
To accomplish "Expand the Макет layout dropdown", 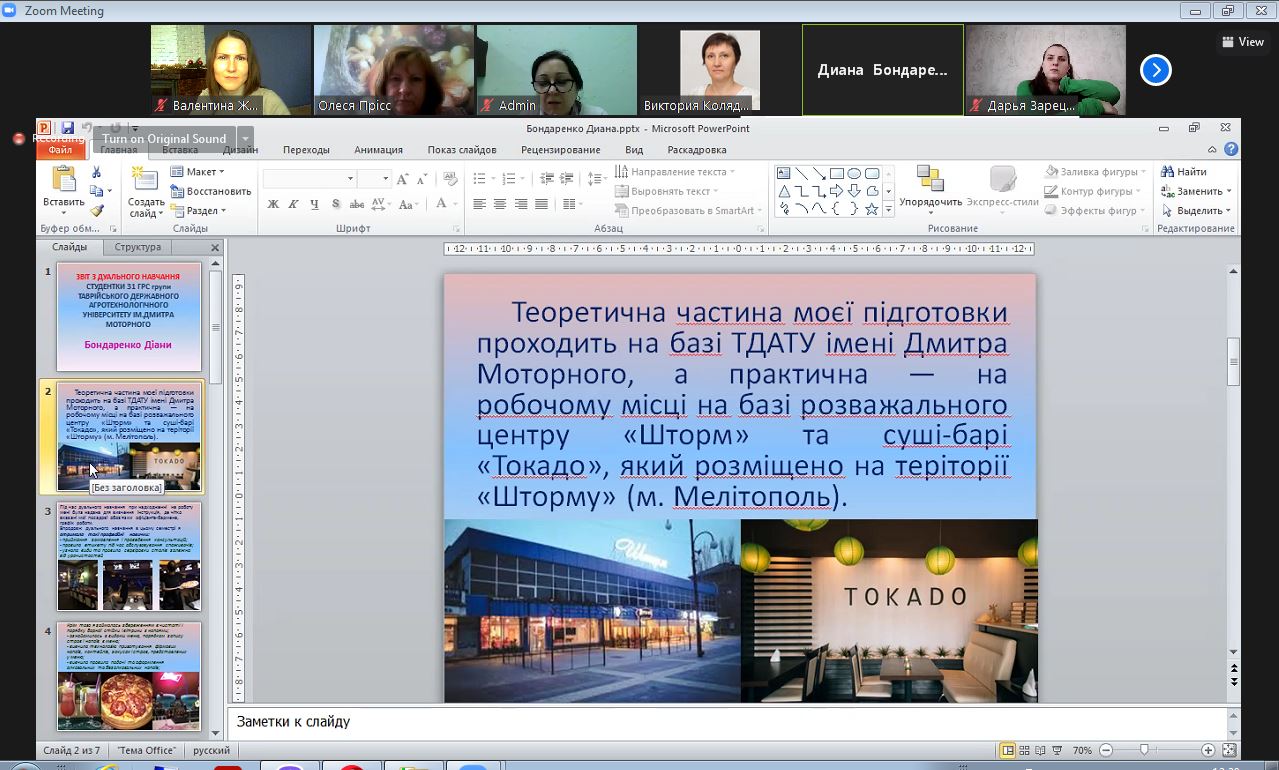I will click(199, 172).
